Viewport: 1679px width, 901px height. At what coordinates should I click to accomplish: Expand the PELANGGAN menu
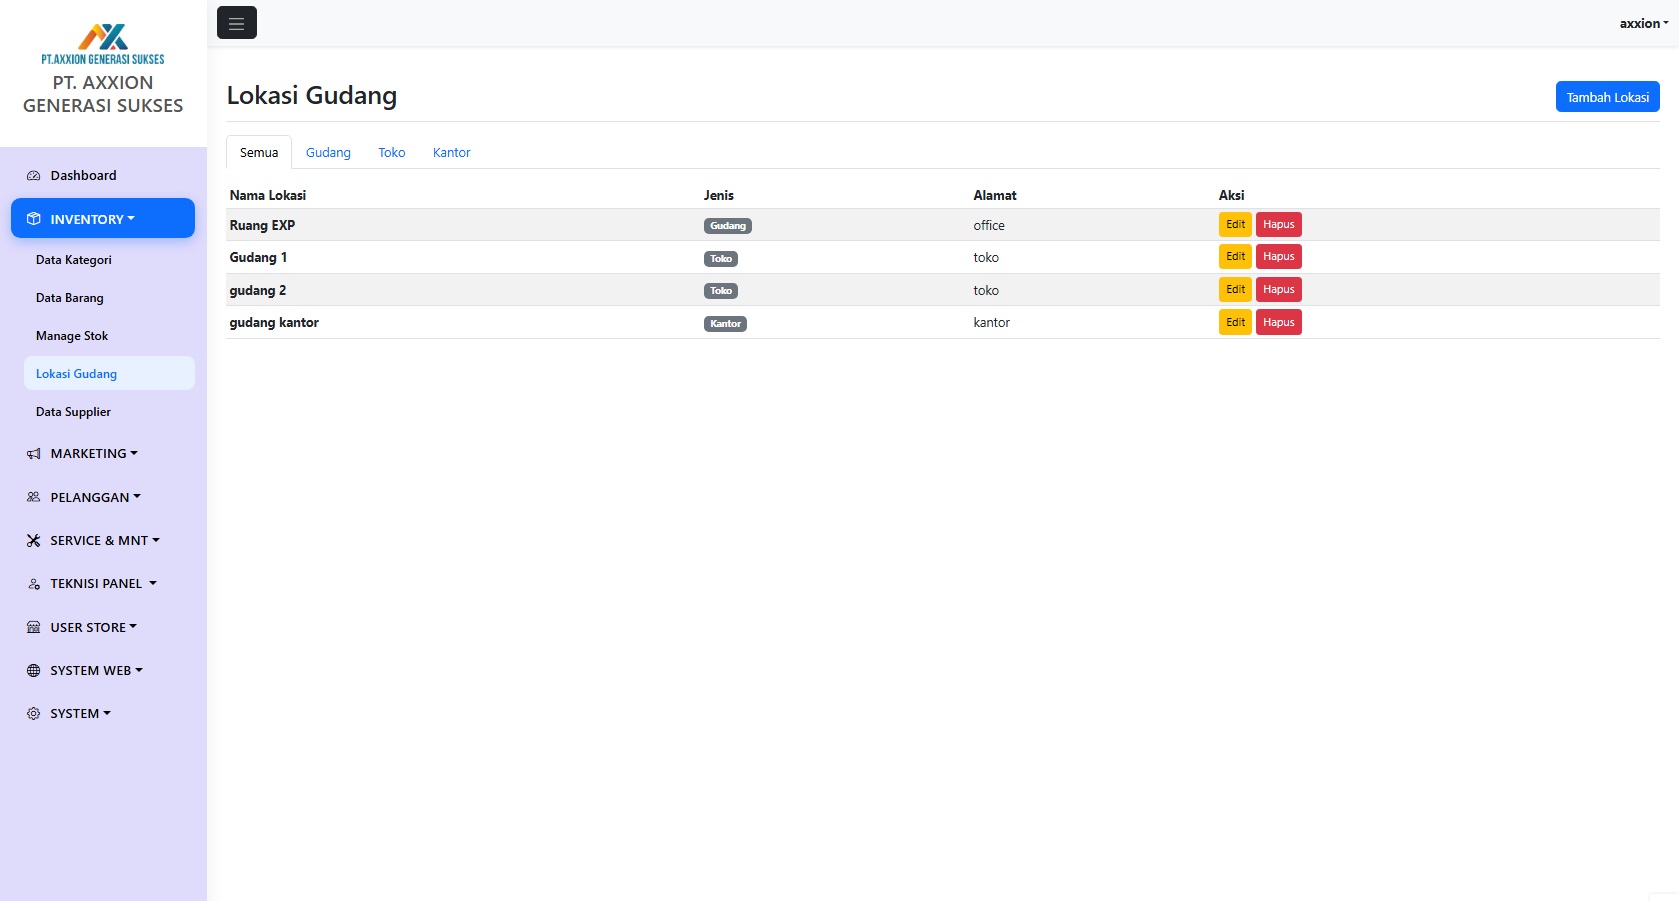coord(103,497)
